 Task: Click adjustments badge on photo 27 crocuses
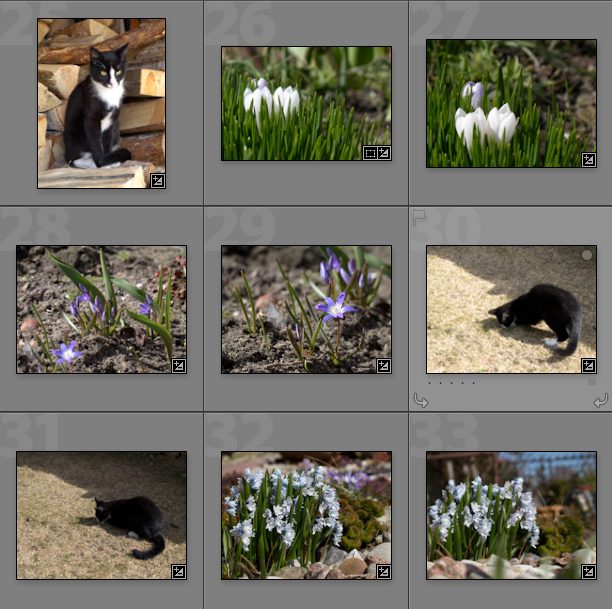[x=588, y=159]
